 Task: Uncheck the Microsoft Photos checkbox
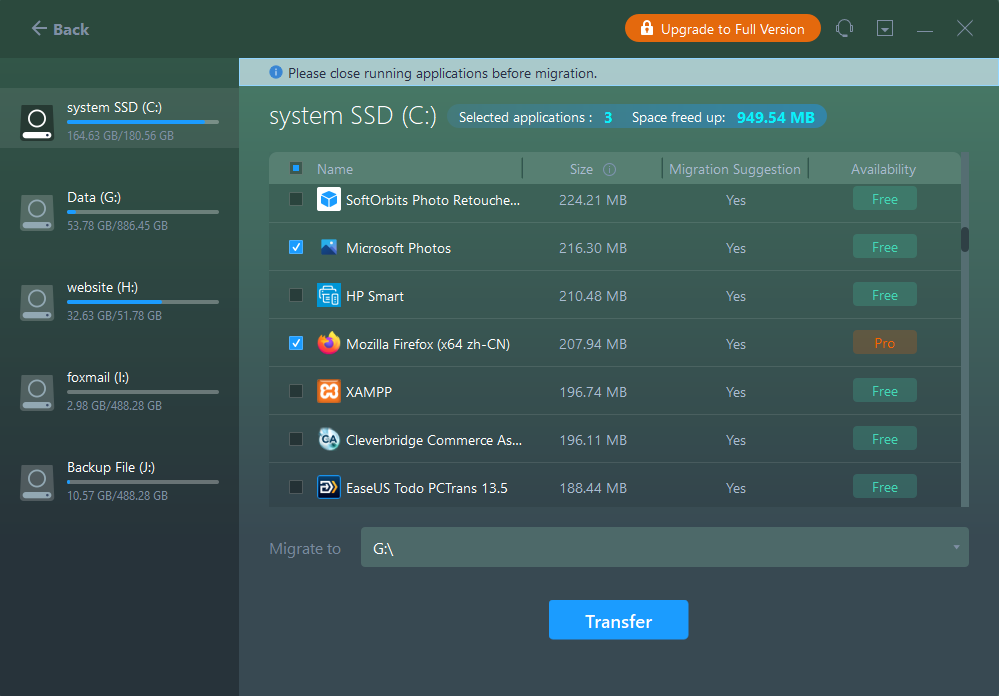296,247
